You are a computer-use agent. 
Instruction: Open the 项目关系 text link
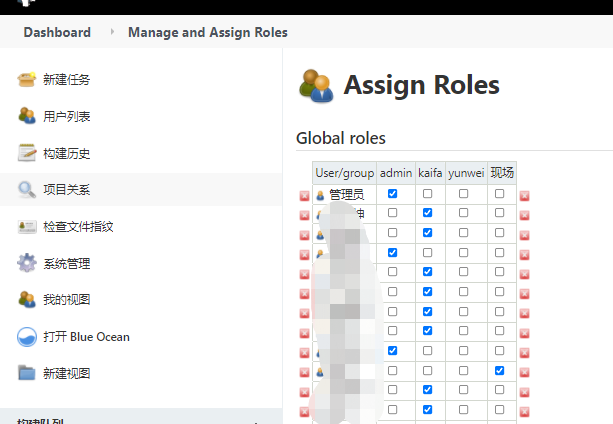point(66,190)
